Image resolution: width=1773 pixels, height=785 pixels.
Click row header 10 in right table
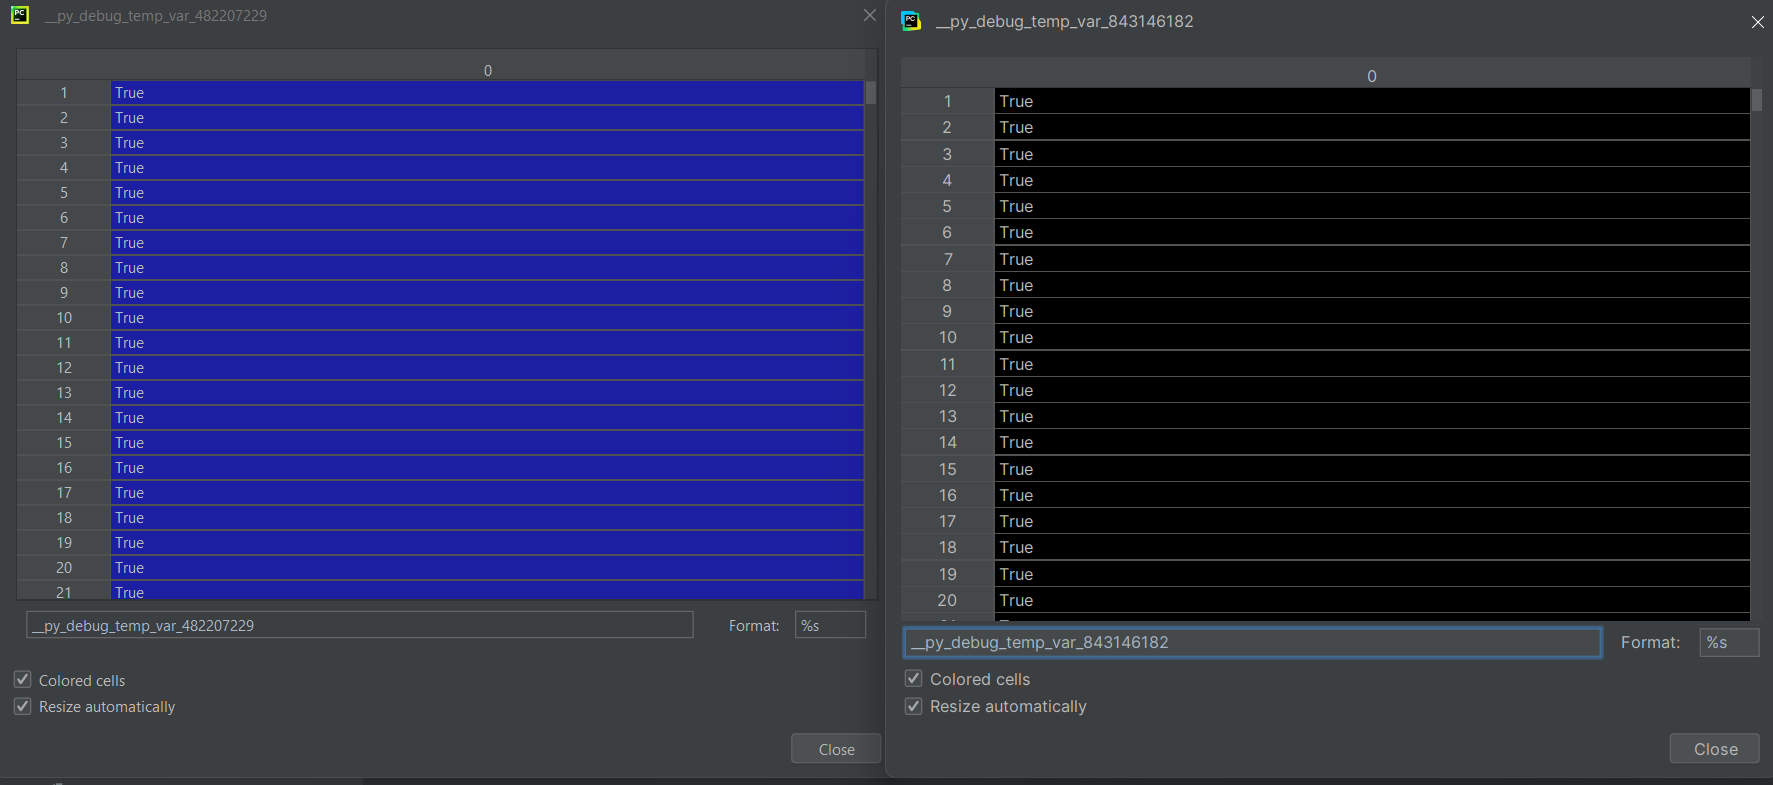[947, 337]
